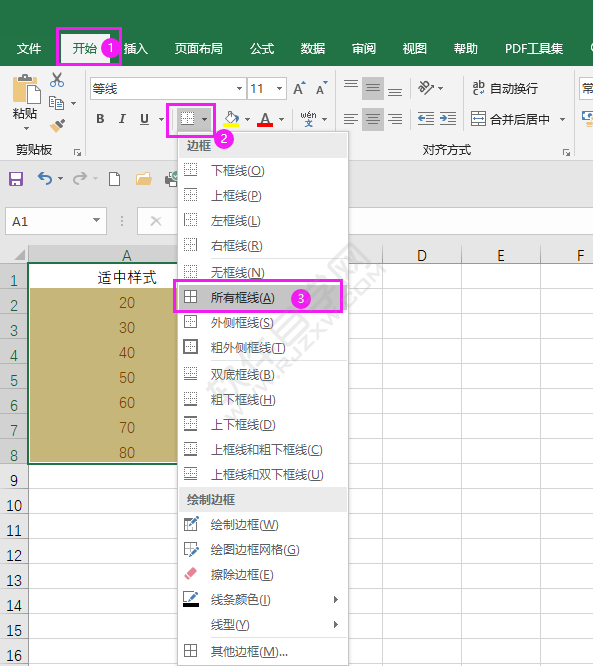This screenshot has width=593, height=666.
Task: Open the 文件 tab
Action: click(x=28, y=48)
